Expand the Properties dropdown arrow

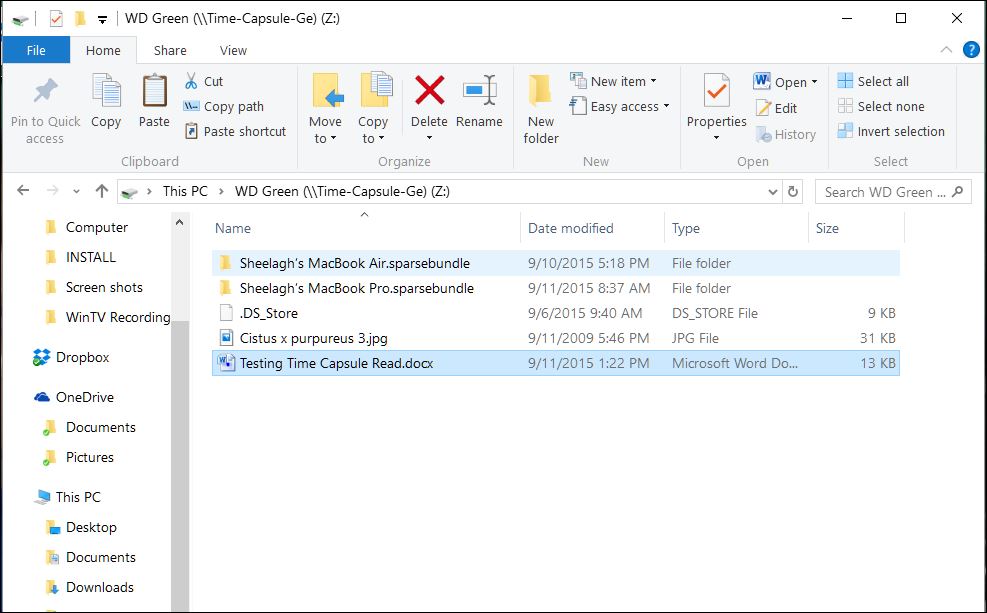point(716,138)
